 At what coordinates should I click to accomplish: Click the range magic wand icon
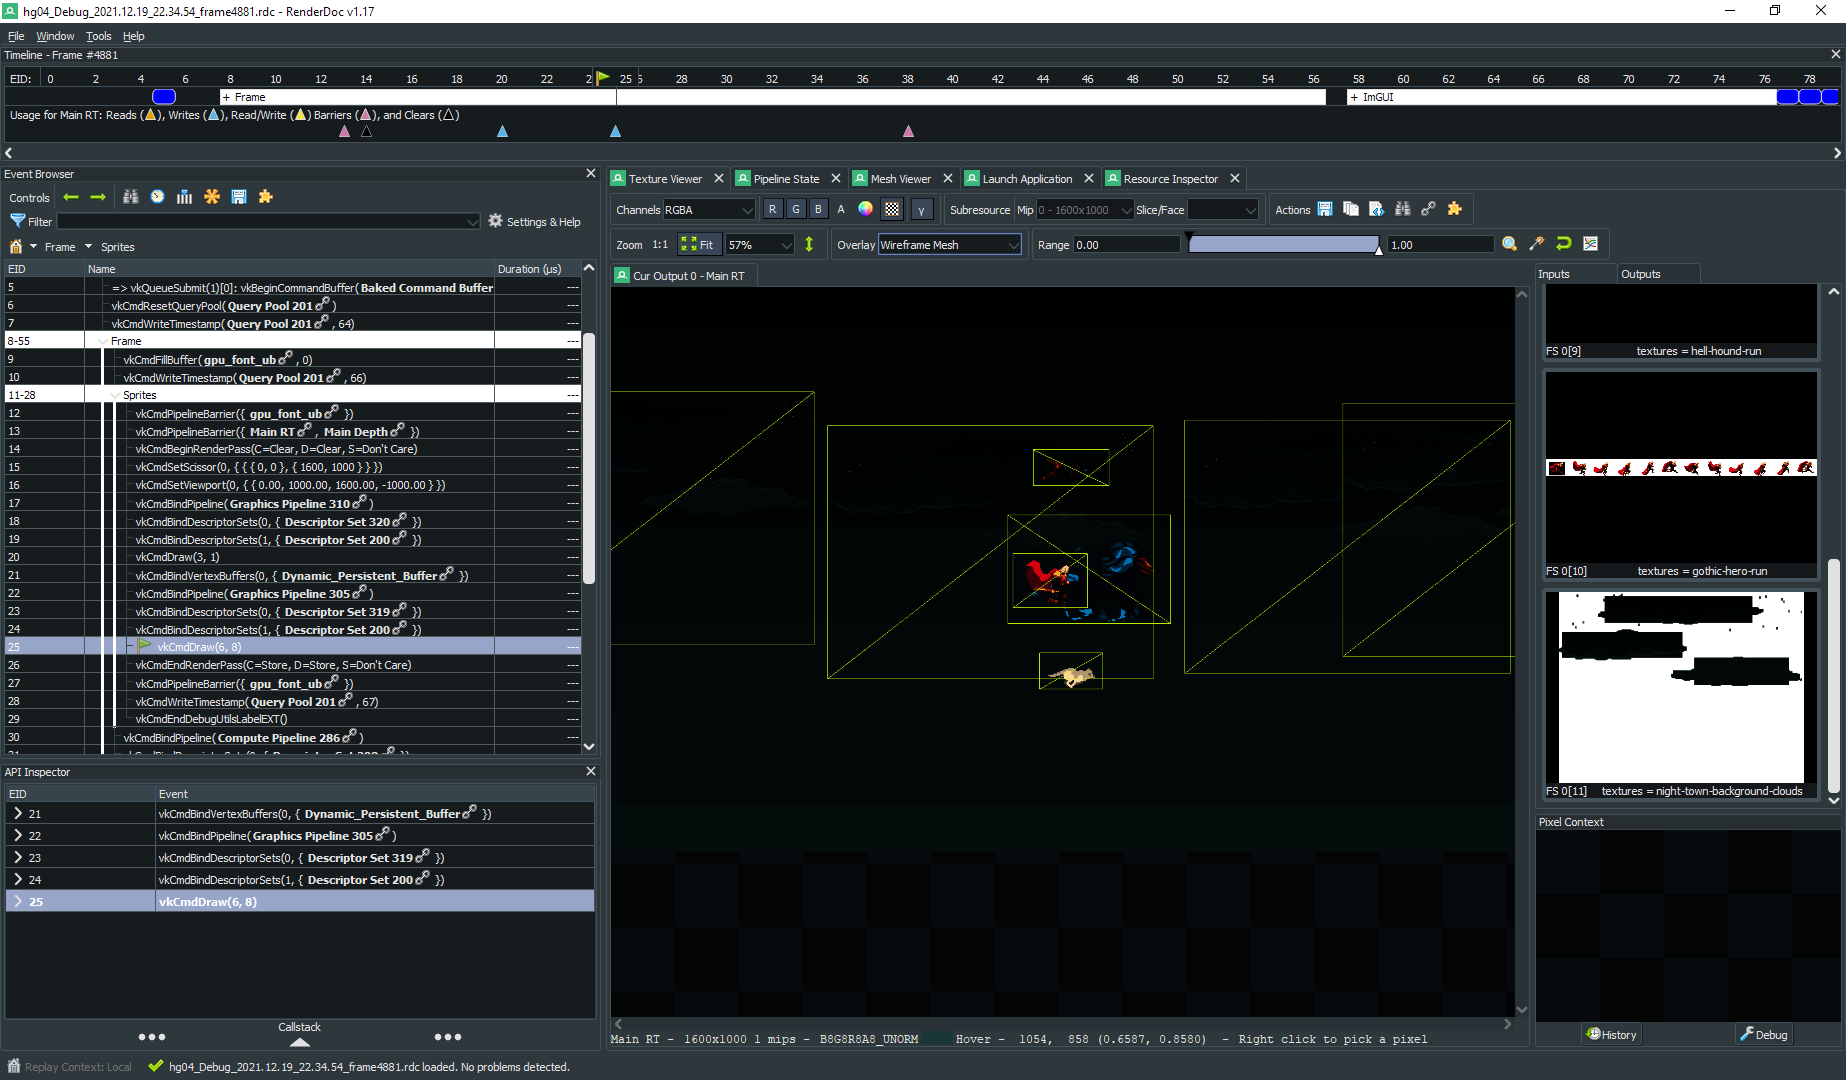[x=1537, y=244]
